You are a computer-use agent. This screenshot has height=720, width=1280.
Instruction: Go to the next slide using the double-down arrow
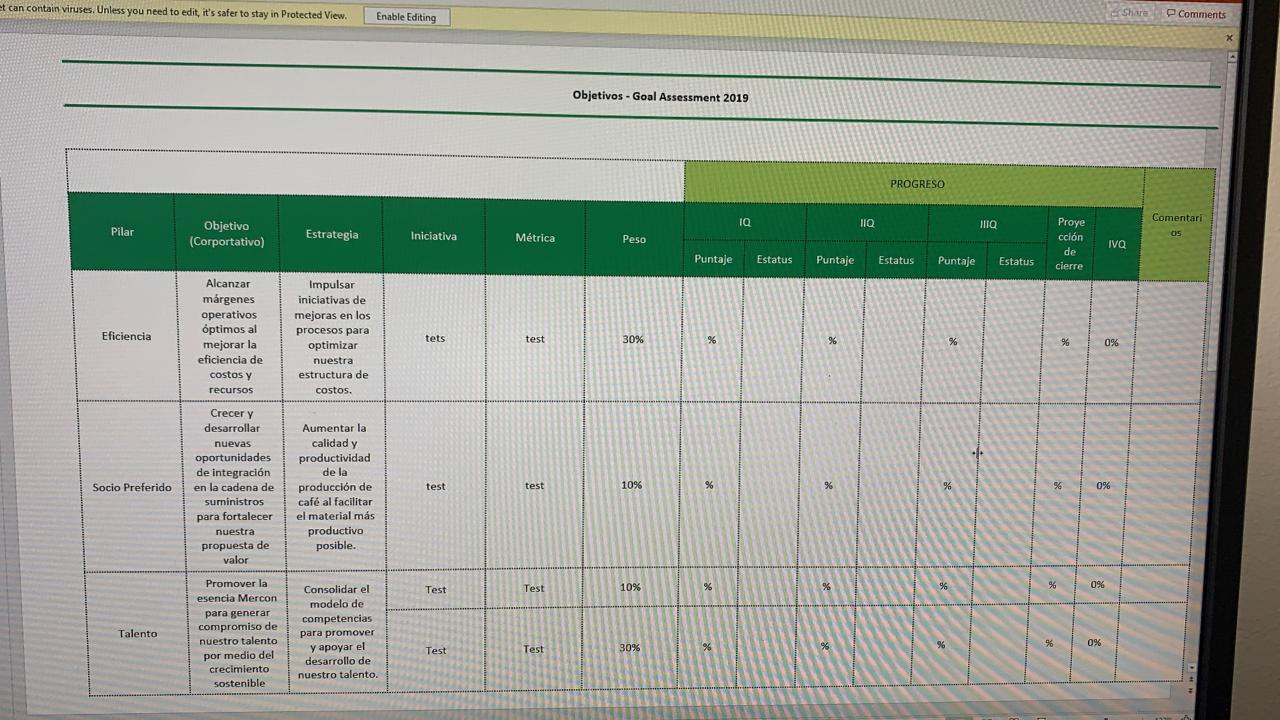1189,691
